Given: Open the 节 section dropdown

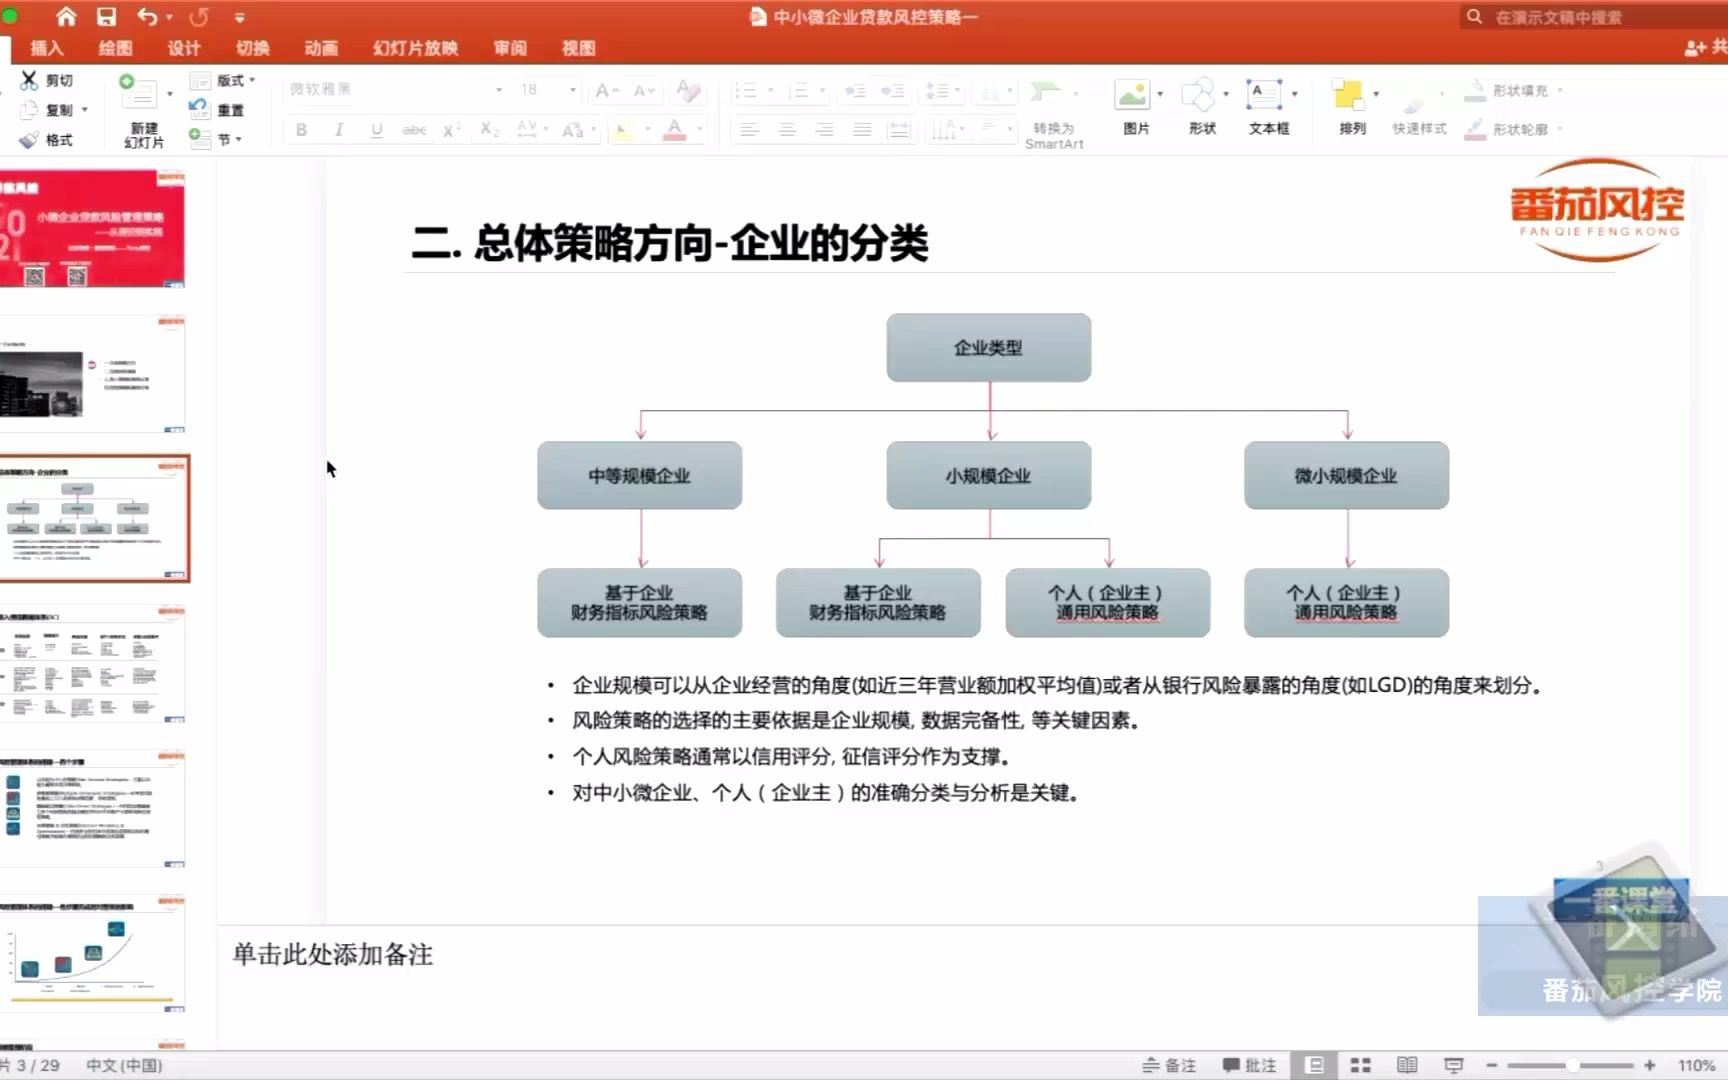Looking at the screenshot, I should (x=216, y=139).
